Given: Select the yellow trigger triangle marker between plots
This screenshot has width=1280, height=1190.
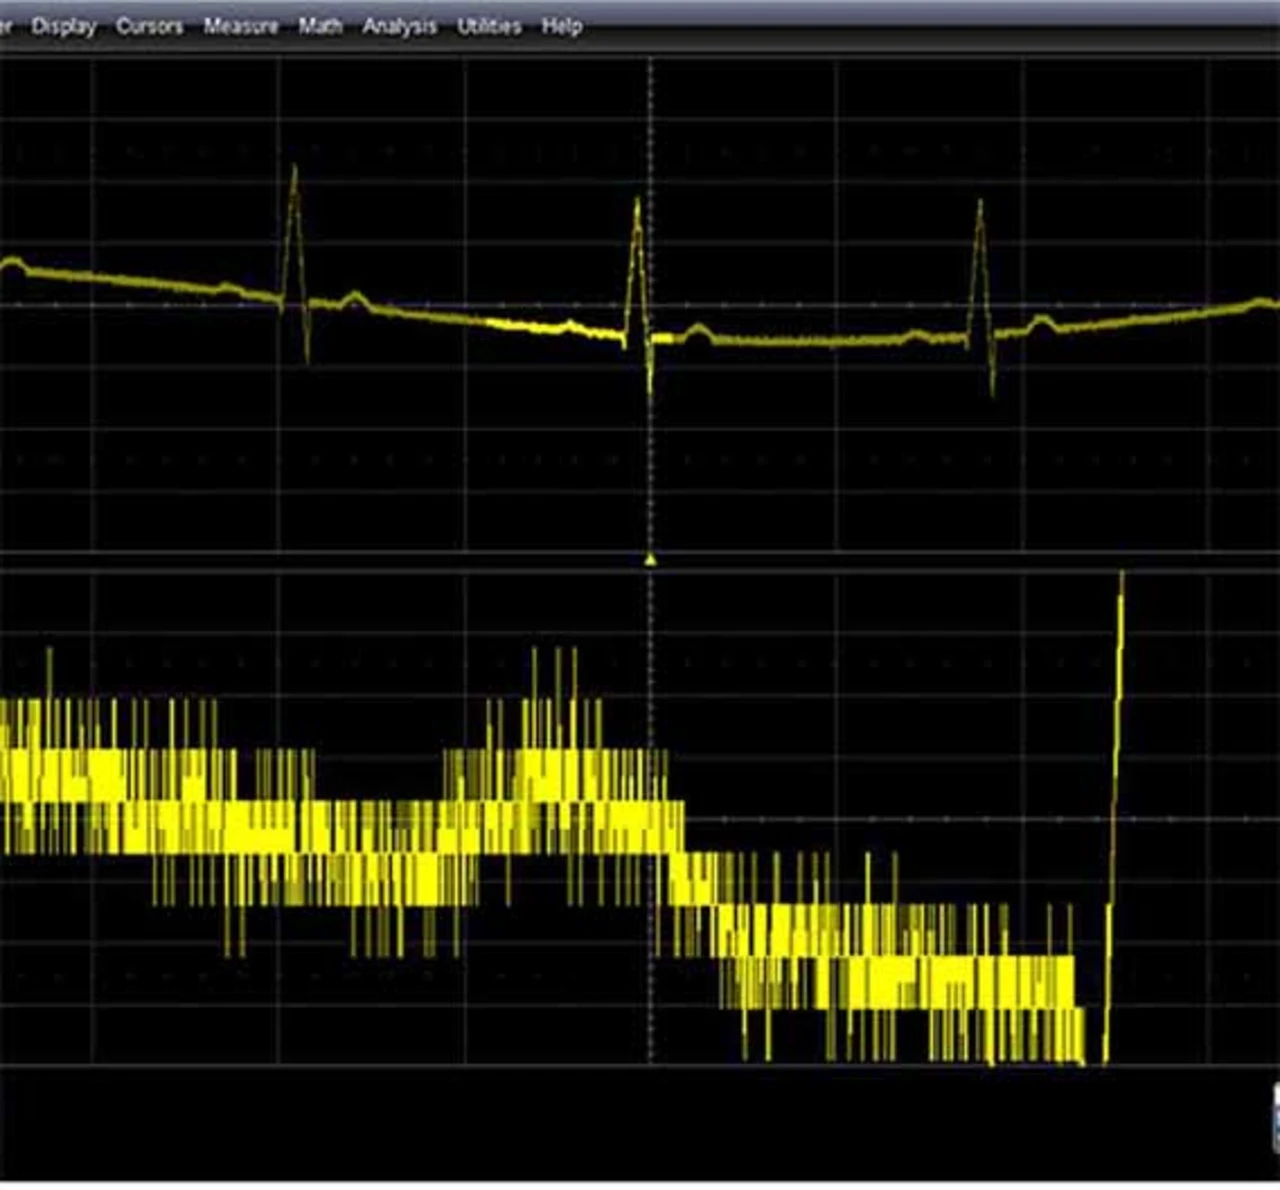Looking at the screenshot, I should click(x=651, y=560).
